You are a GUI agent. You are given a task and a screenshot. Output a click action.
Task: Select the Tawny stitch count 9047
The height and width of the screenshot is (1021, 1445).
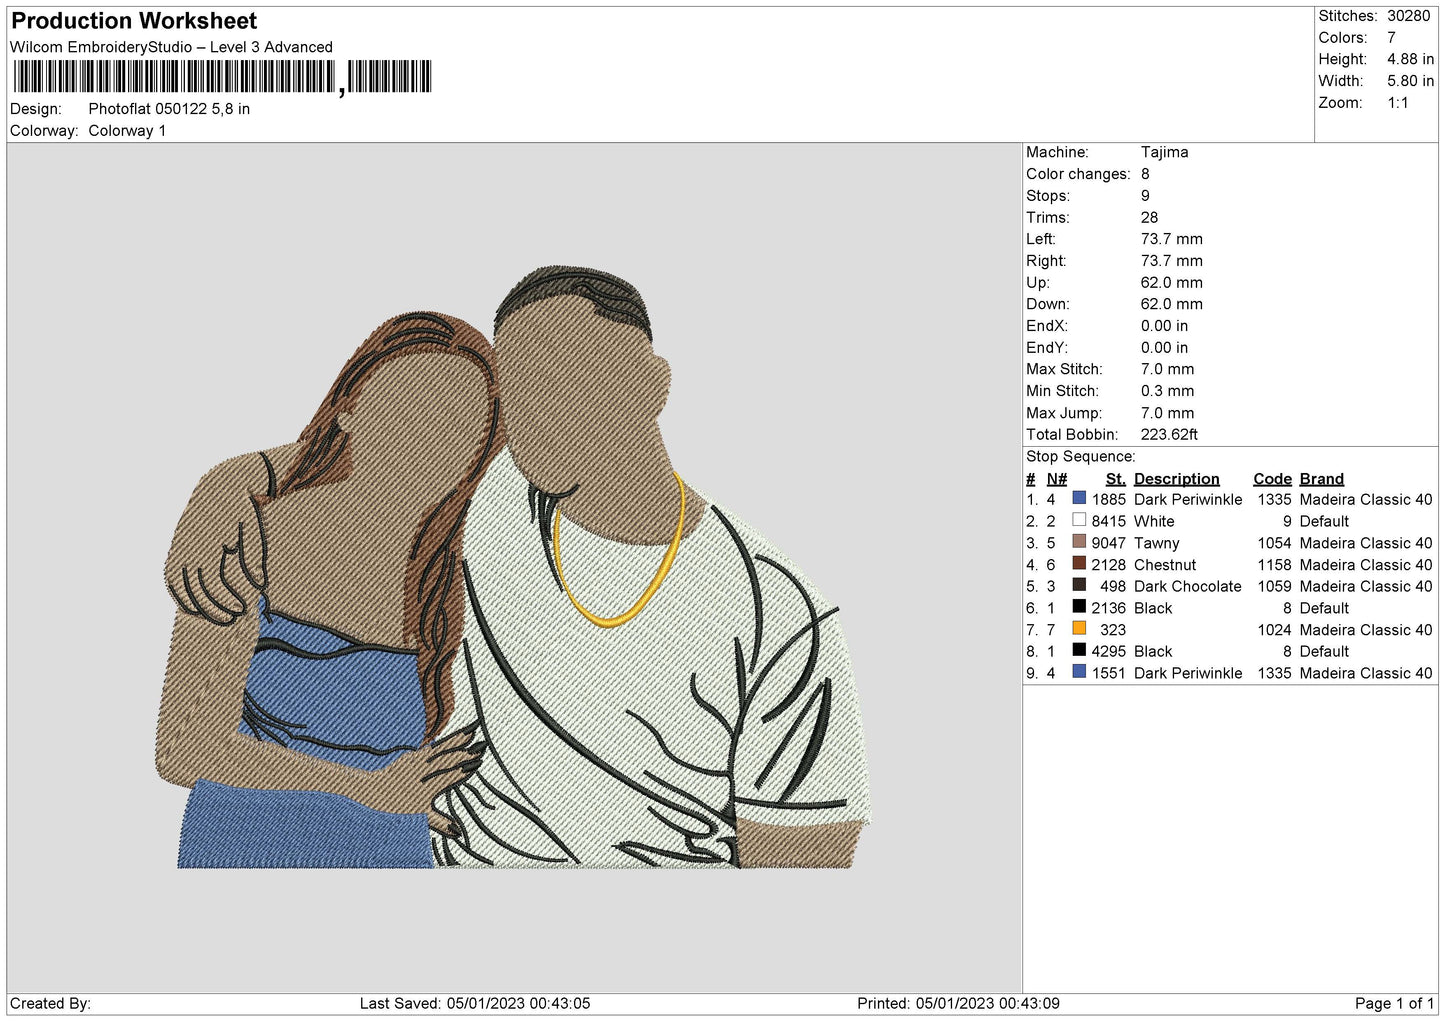(1108, 543)
